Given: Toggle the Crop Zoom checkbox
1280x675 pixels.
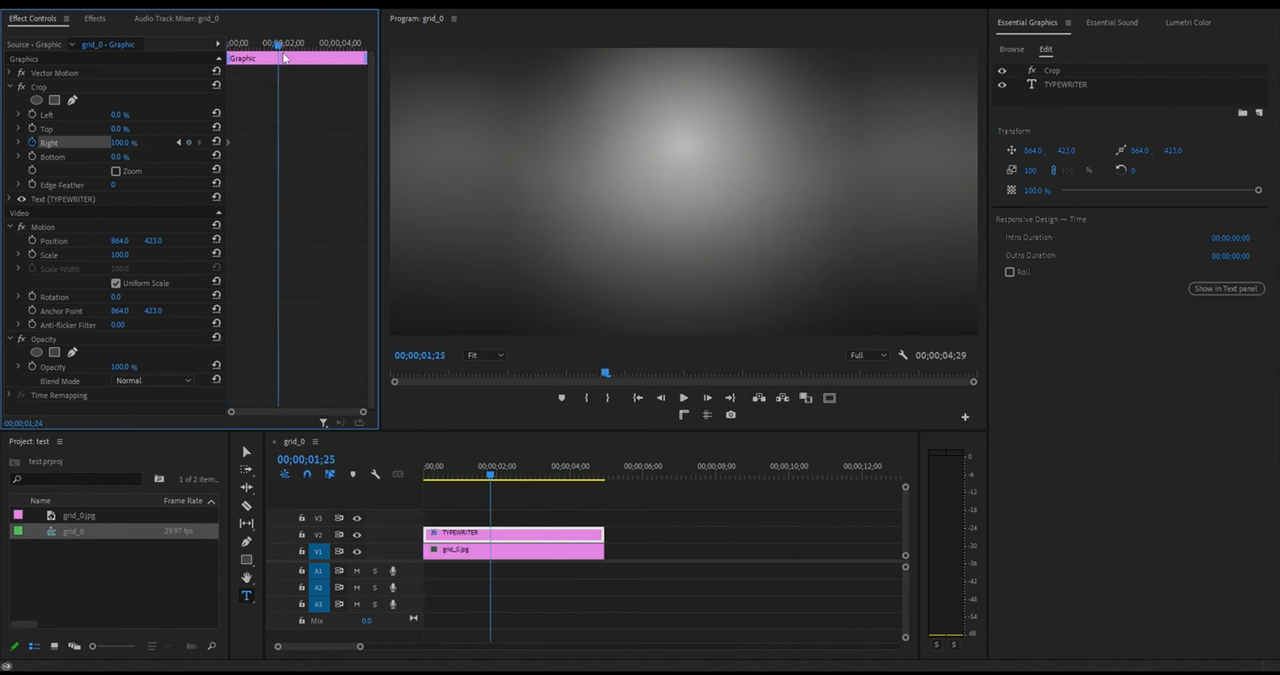Looking at the screenshot, I should point(116,171).
